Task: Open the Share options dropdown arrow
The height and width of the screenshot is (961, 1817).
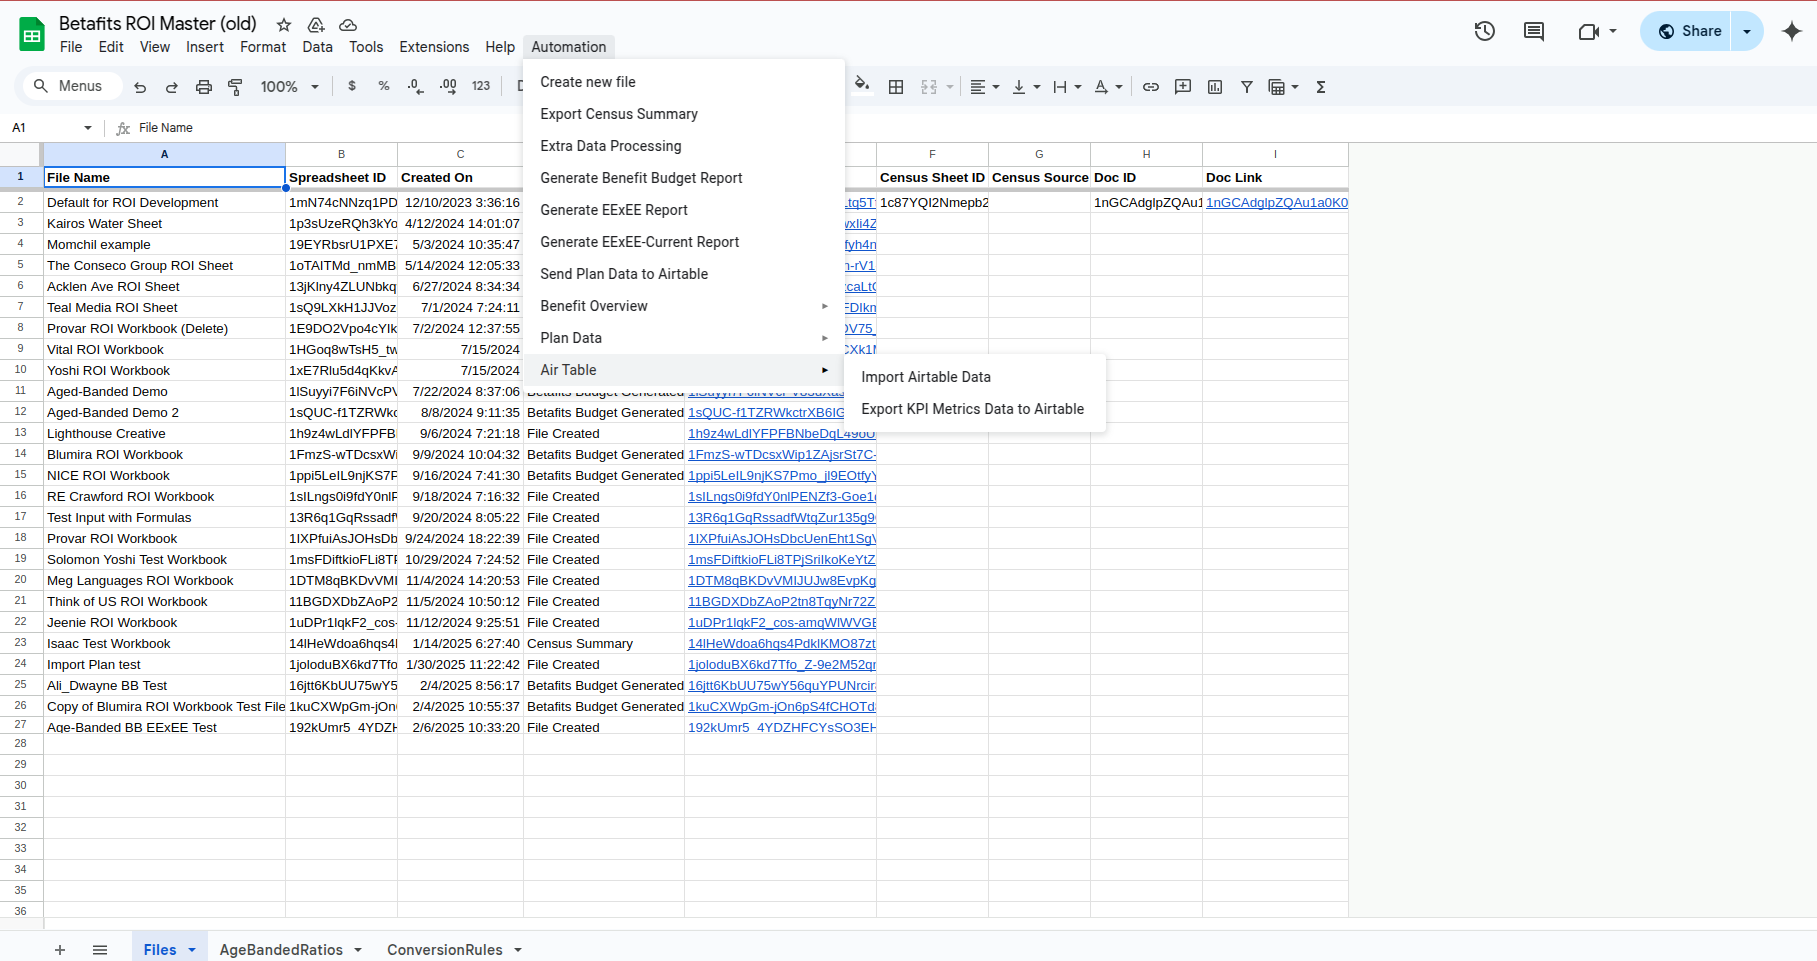Action: [x=1747, y=31]
